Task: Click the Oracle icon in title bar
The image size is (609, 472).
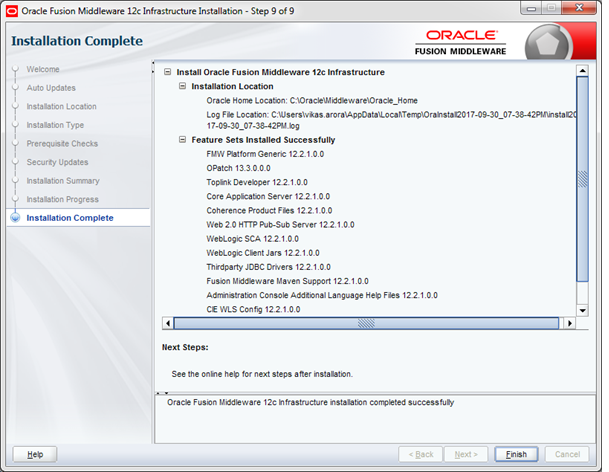Action: [x=12, y=11]
